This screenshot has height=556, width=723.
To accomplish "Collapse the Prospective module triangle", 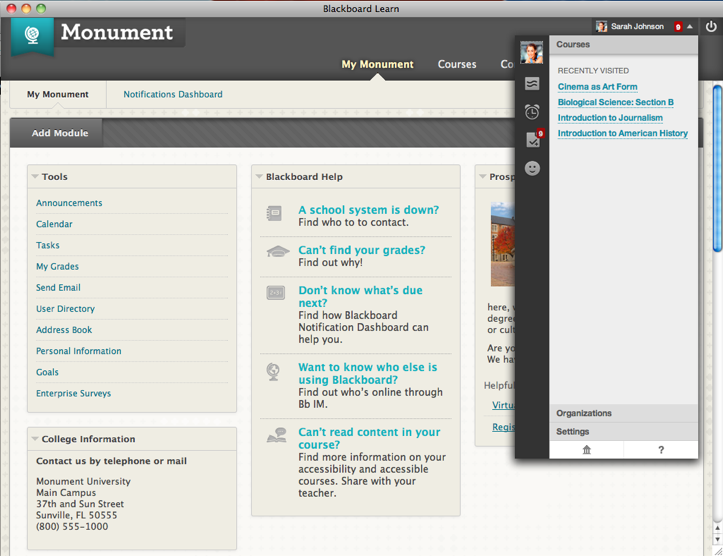I will tap(483, 177).
